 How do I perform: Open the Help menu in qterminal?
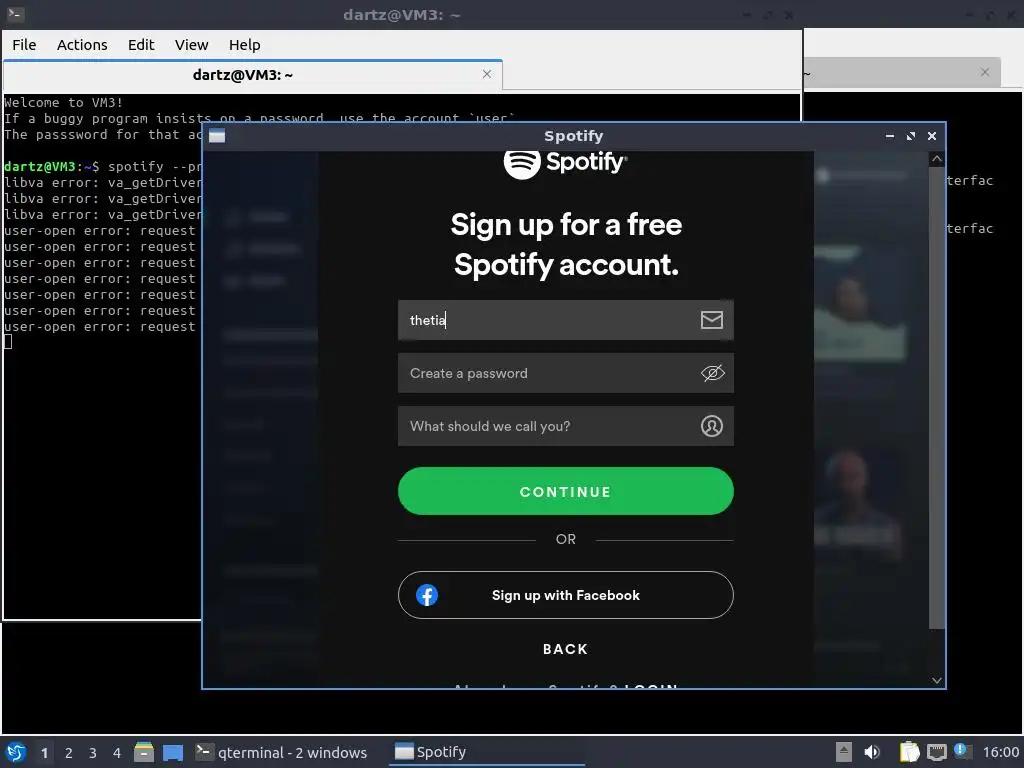coord(244,45)
